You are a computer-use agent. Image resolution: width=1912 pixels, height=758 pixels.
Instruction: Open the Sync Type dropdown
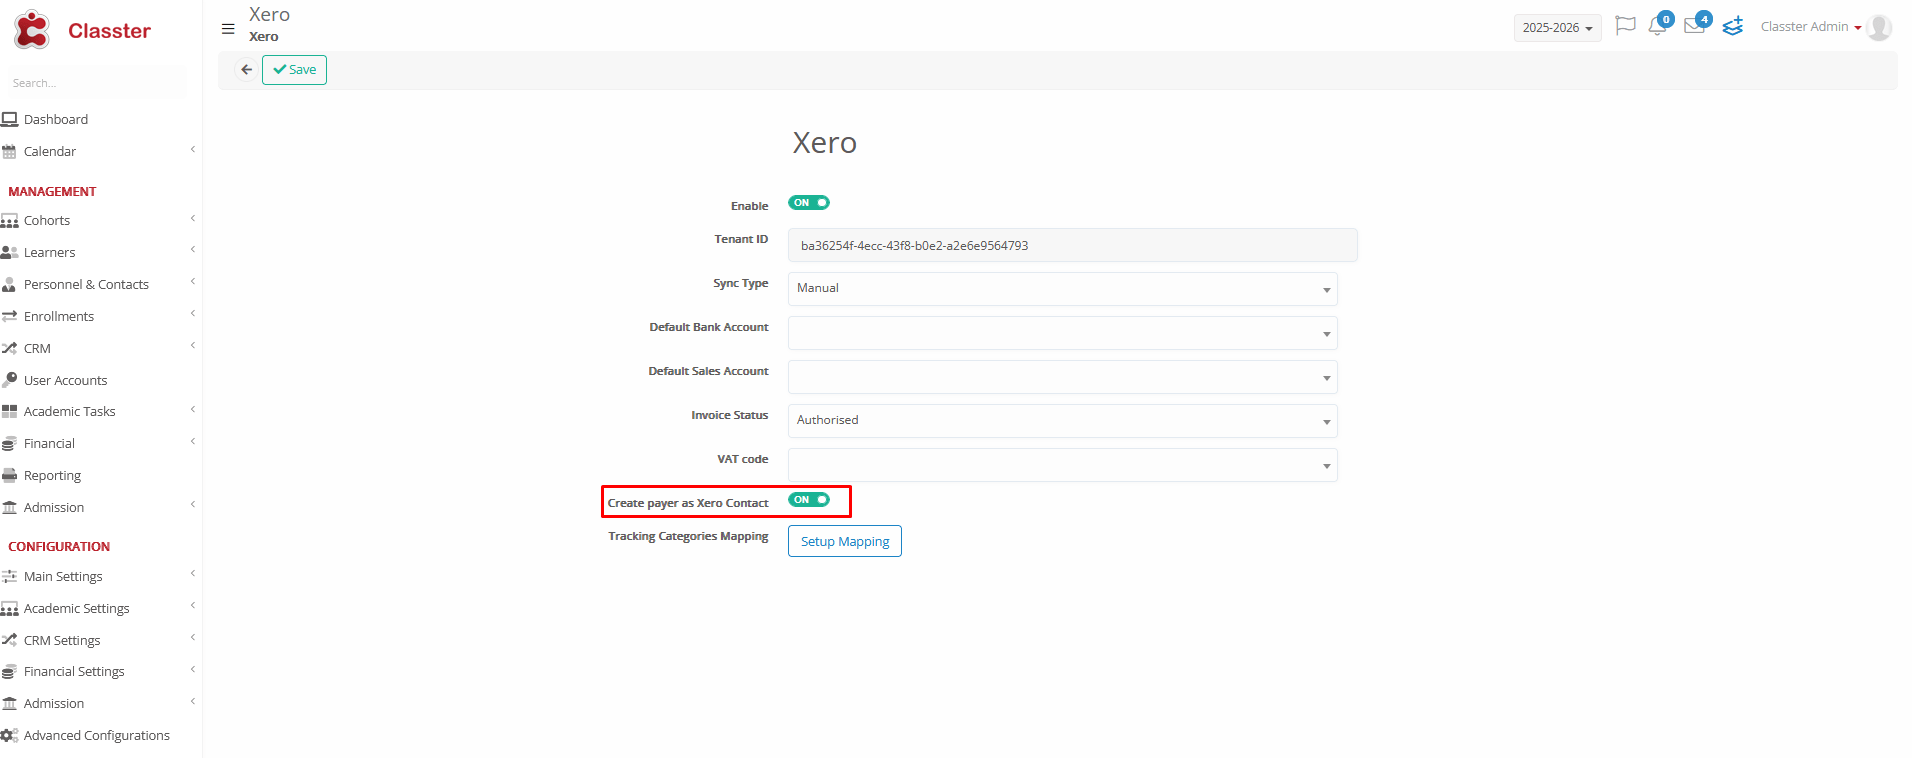(1062, 289)
